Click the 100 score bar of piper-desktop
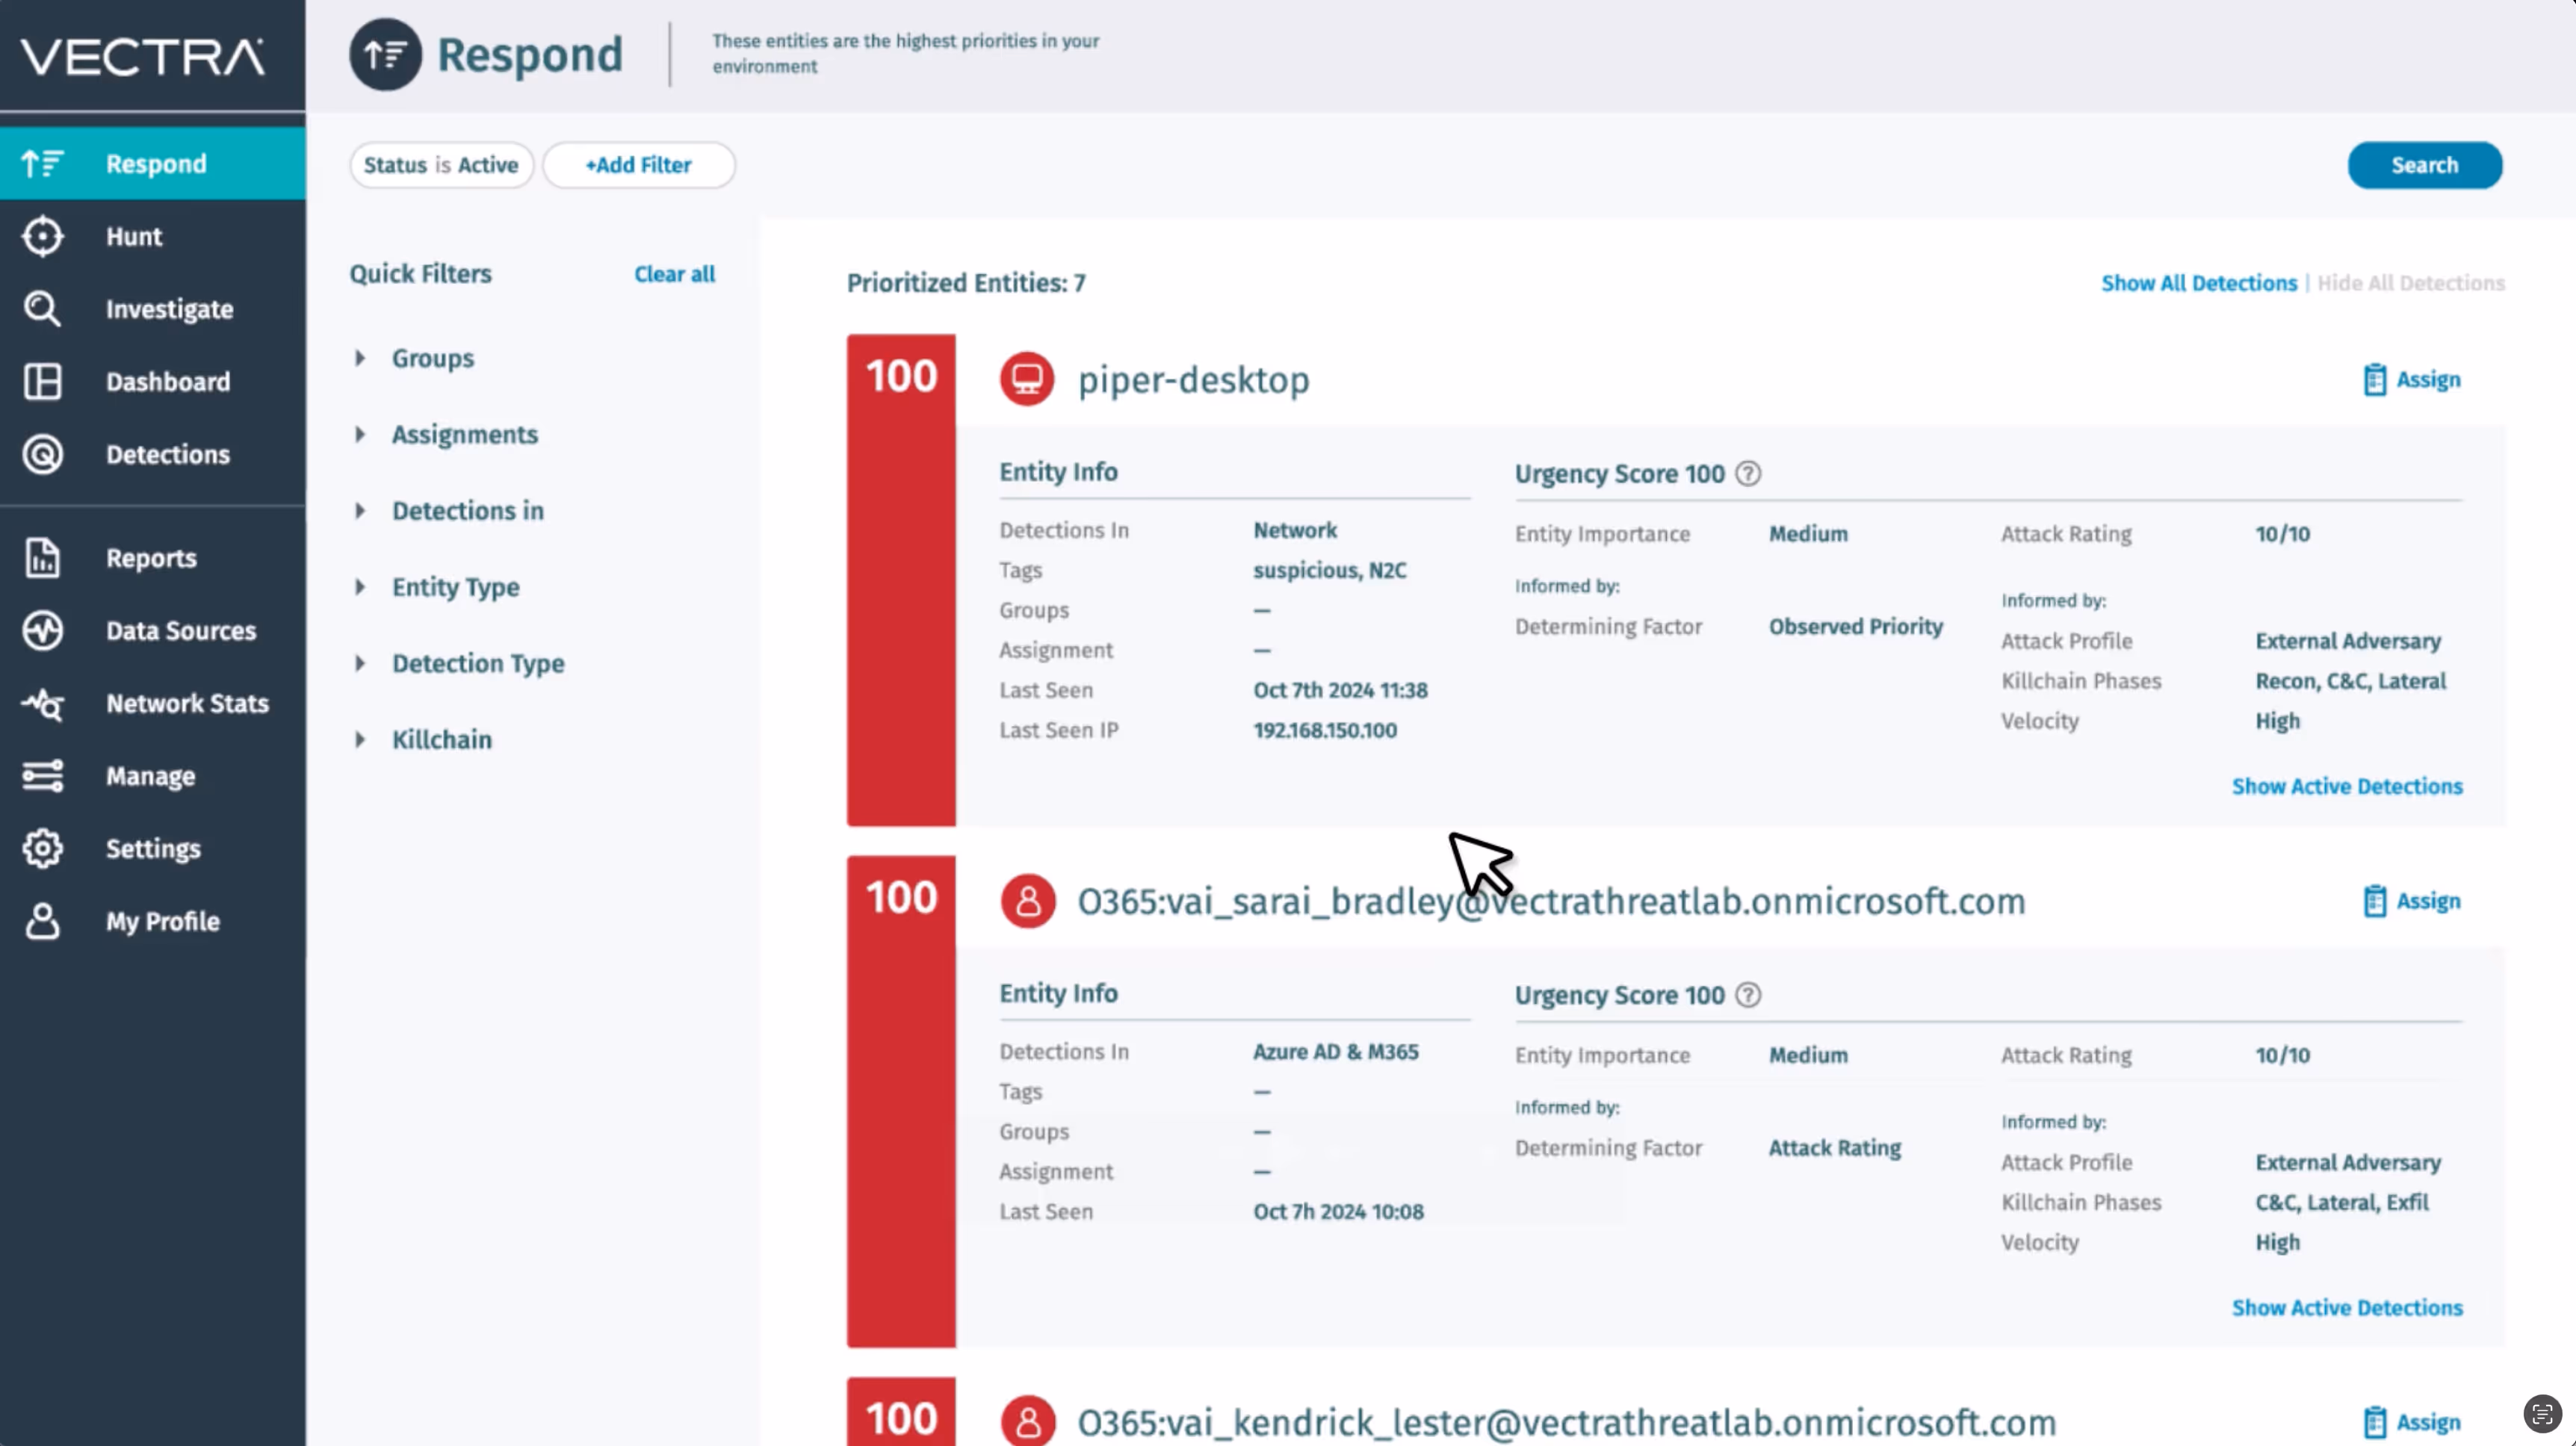Screen dimensions: 2576x1446 [x=900, y=580]
